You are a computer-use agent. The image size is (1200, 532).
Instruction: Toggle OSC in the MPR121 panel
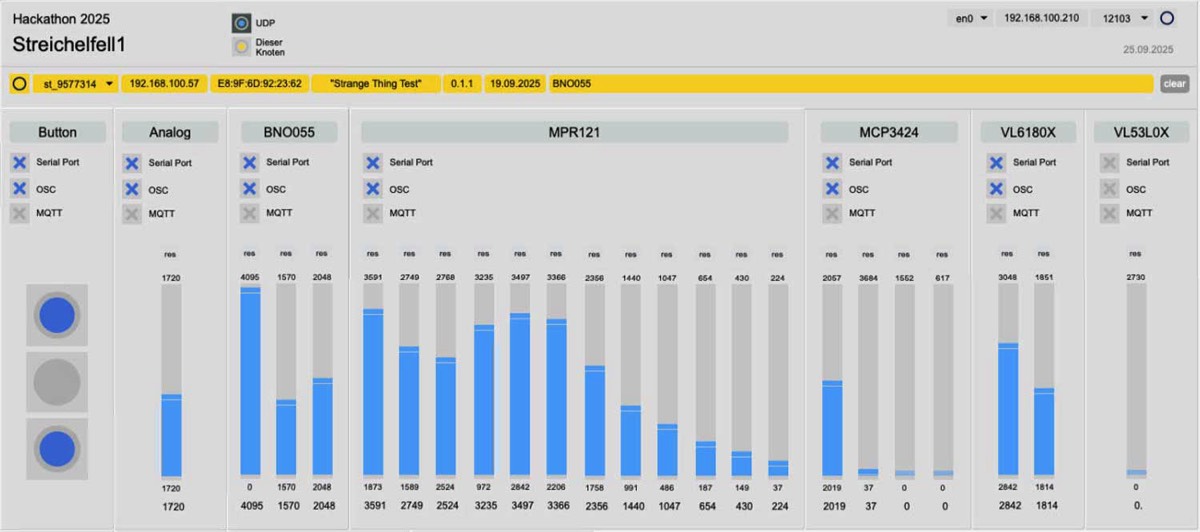click(373, 189)
